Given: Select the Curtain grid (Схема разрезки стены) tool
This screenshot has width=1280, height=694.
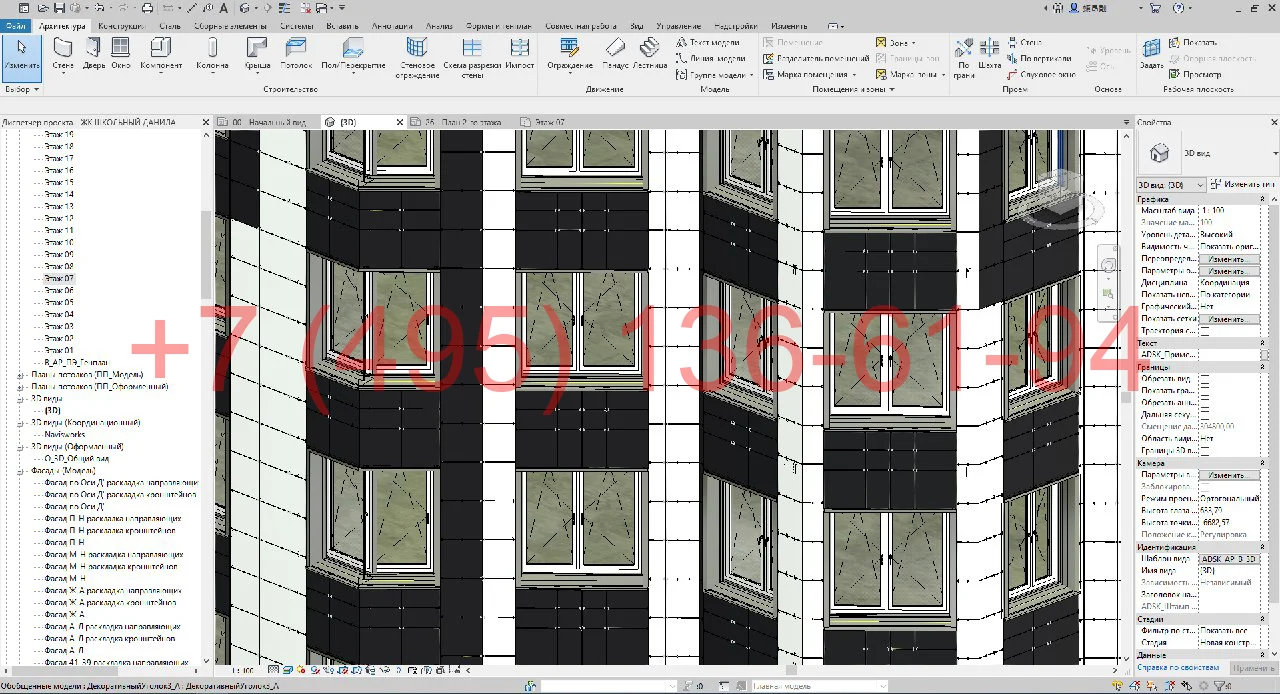Looking at the screenshot, I should 472,58.
